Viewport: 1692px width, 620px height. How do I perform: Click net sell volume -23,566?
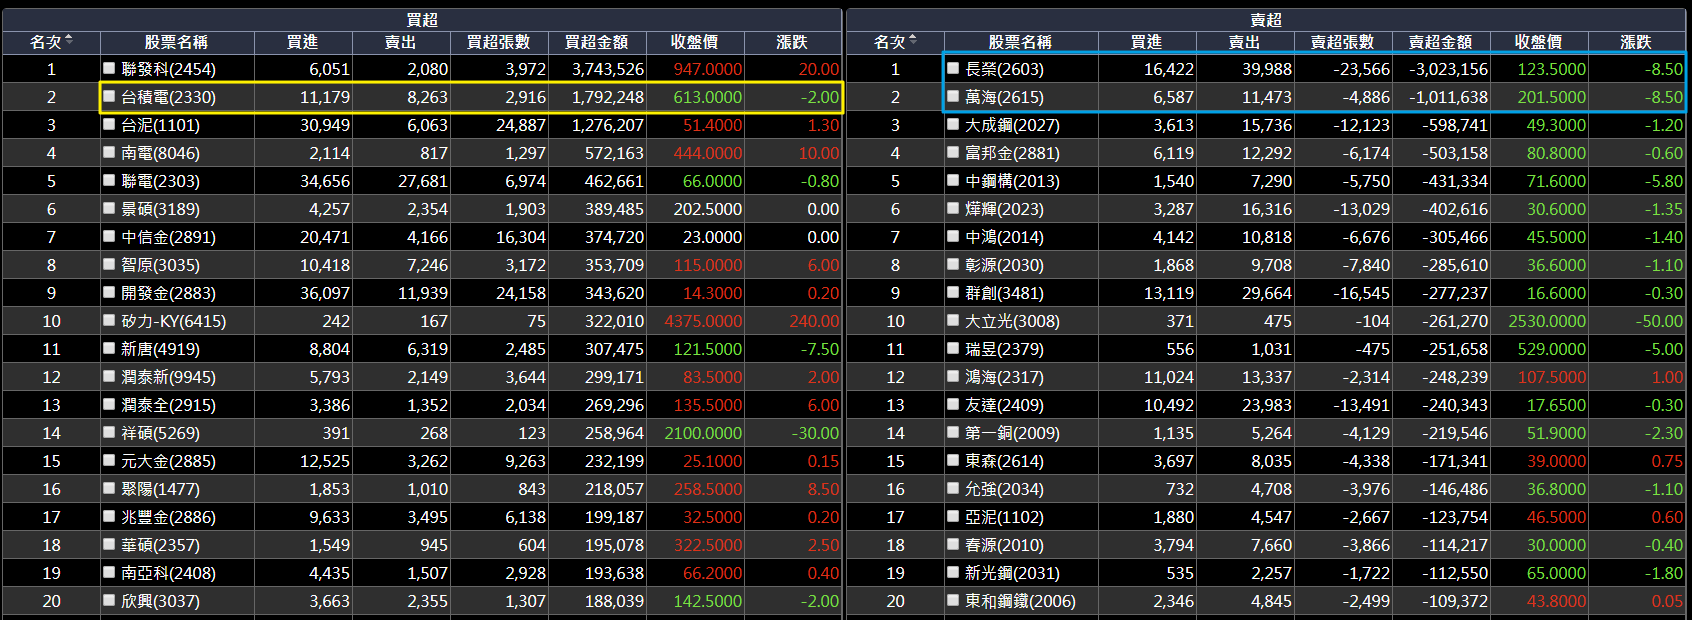(1361, 69)
